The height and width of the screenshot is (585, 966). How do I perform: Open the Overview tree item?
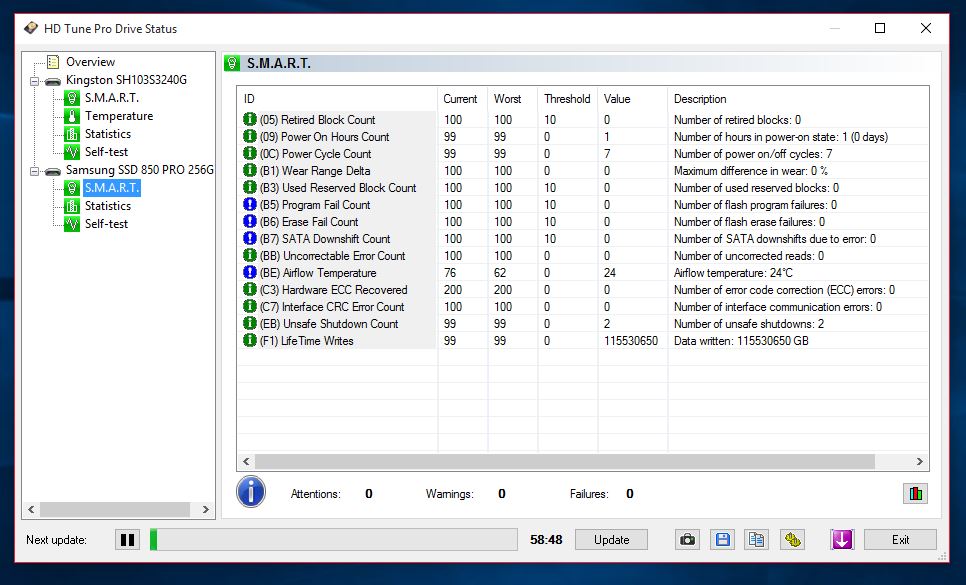[x=90, y=62]
